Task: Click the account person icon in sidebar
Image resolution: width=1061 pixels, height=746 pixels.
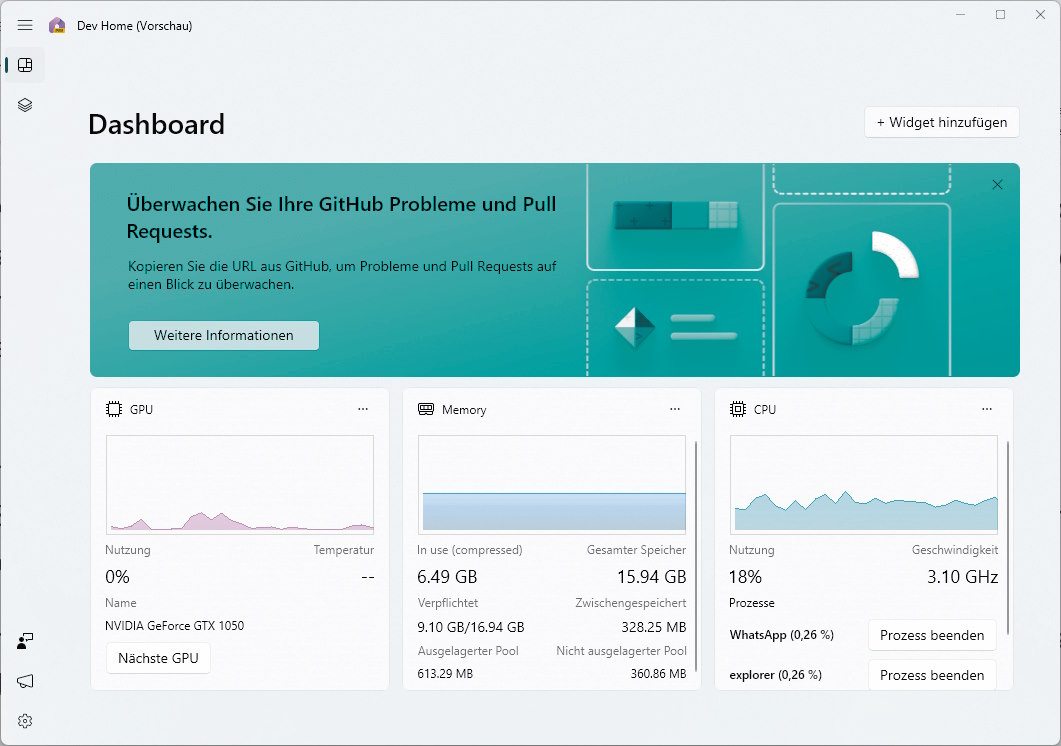Action: click(x=25, y=641)
